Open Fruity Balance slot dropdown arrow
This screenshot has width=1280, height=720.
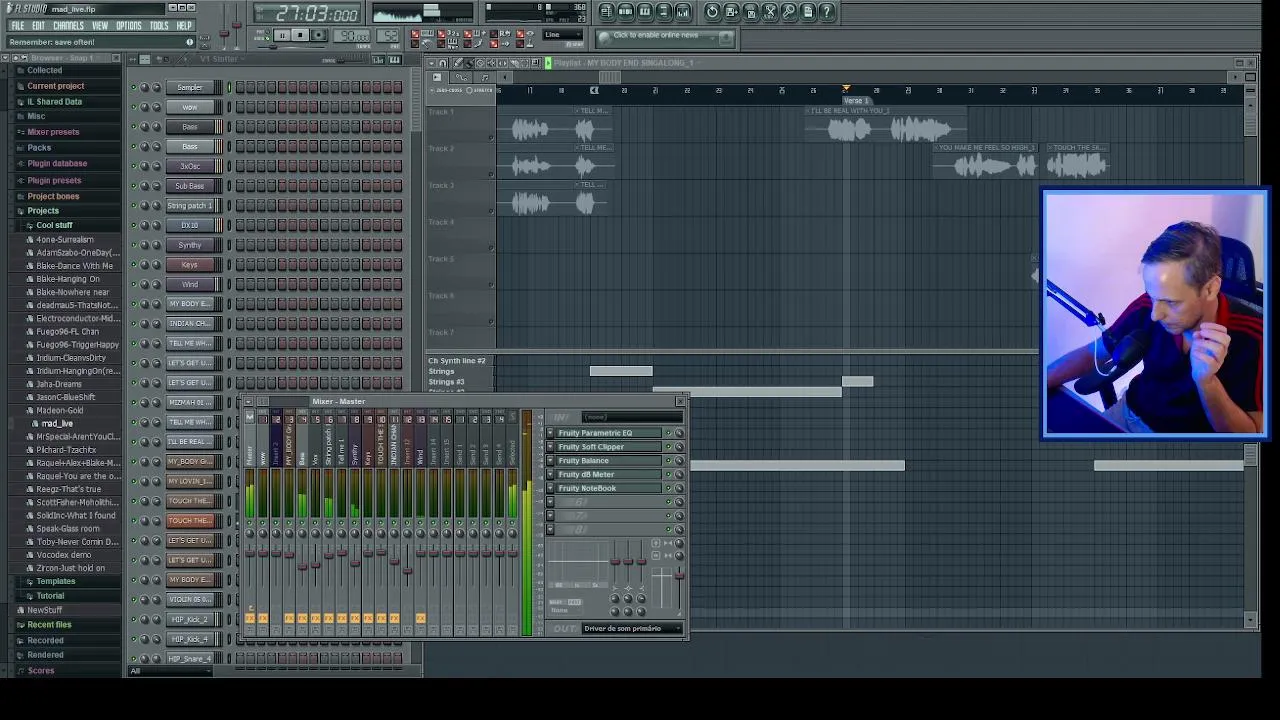pyautogui.click(x=550, y=460)
